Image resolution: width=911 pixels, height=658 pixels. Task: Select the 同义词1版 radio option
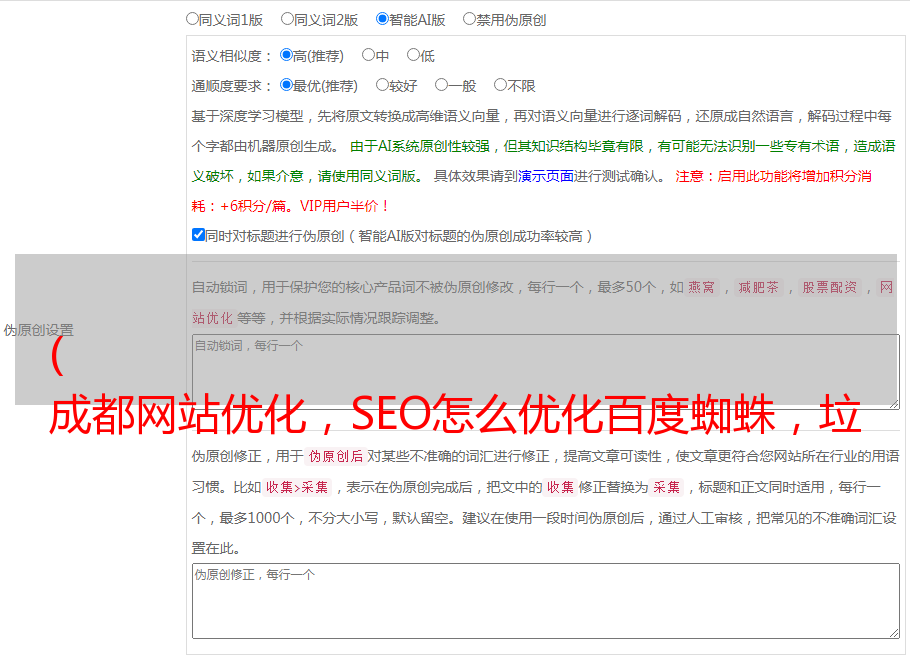(x=192, y=19)
